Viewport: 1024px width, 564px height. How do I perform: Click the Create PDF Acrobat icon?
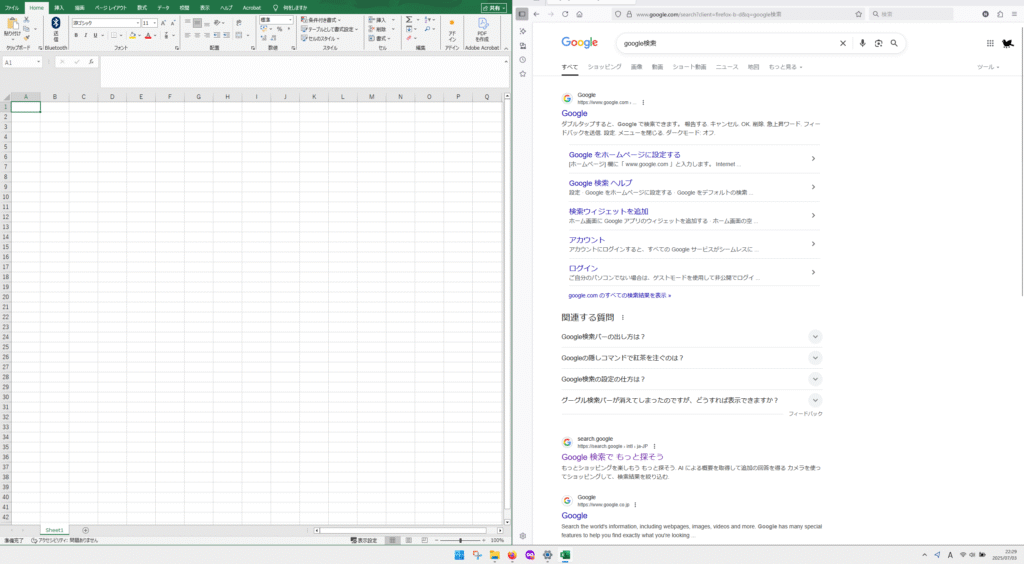482,24
